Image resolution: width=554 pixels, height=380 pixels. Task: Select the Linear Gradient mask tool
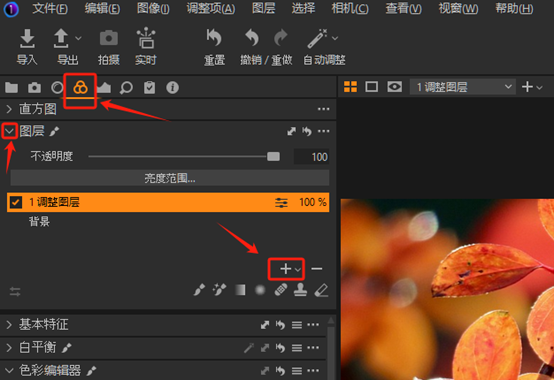(240, 290)
